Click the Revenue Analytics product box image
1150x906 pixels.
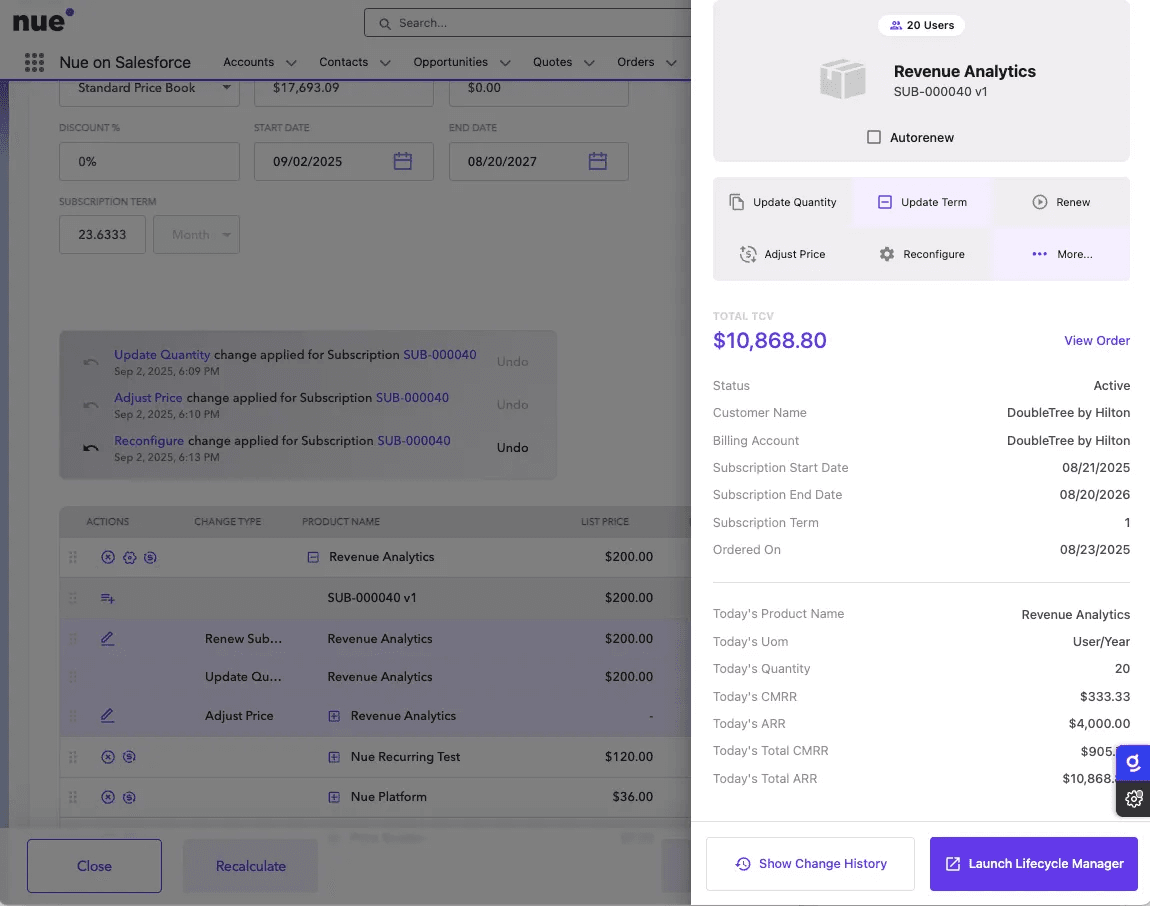tap(843, 78)
